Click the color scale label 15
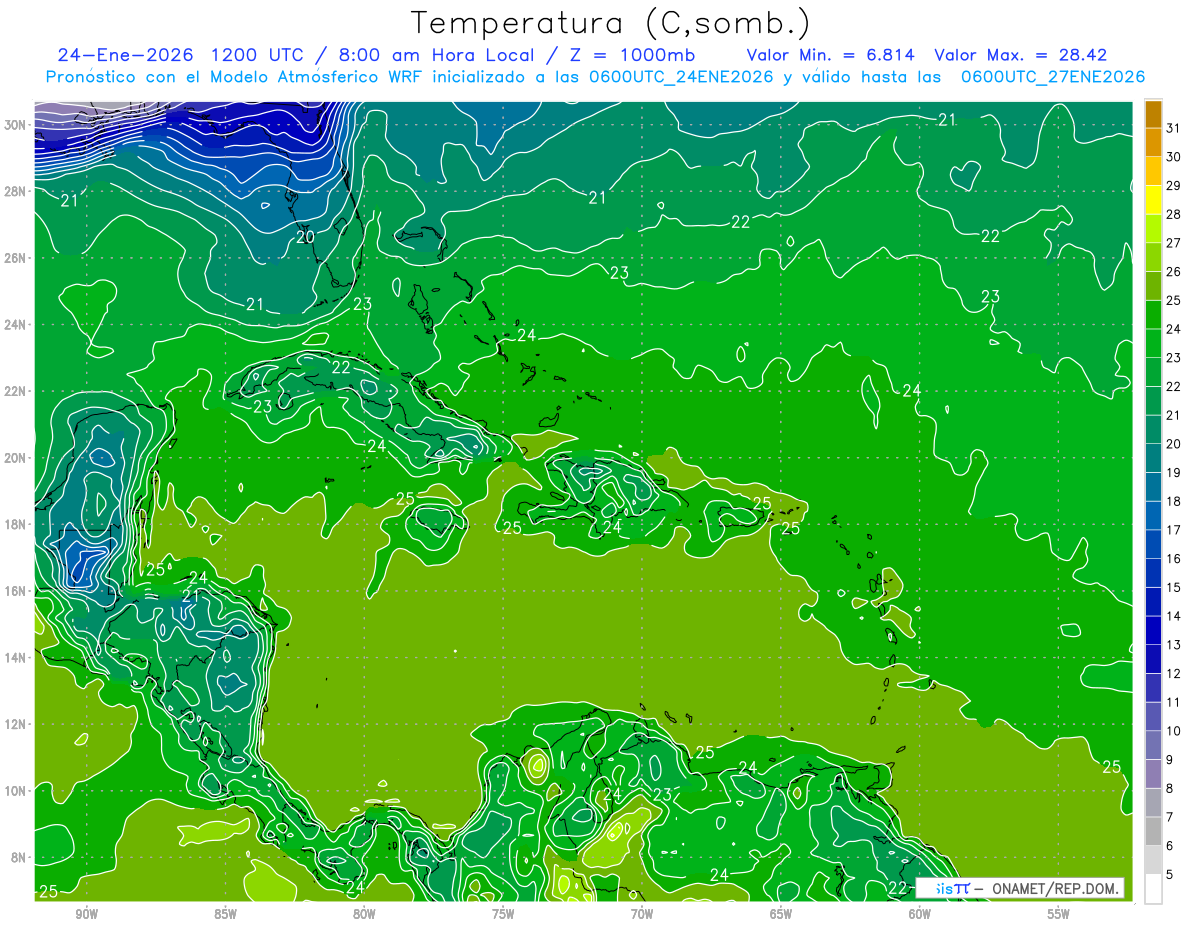 pyautogui.click(x=1173, y=587)
